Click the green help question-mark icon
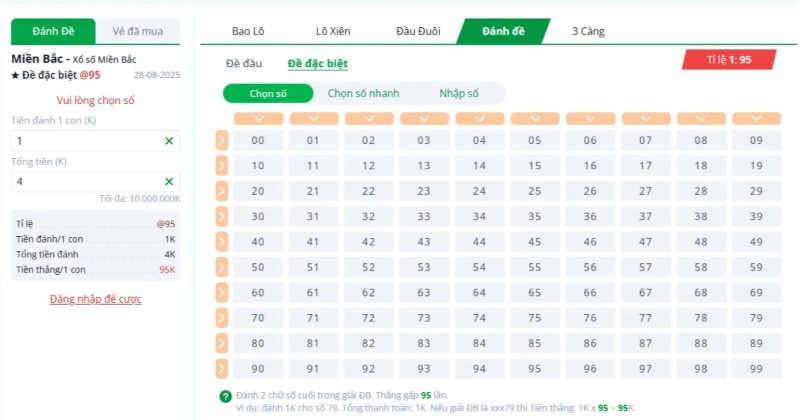Viewport: 800px width, 420px height. (x=226, y=396)
